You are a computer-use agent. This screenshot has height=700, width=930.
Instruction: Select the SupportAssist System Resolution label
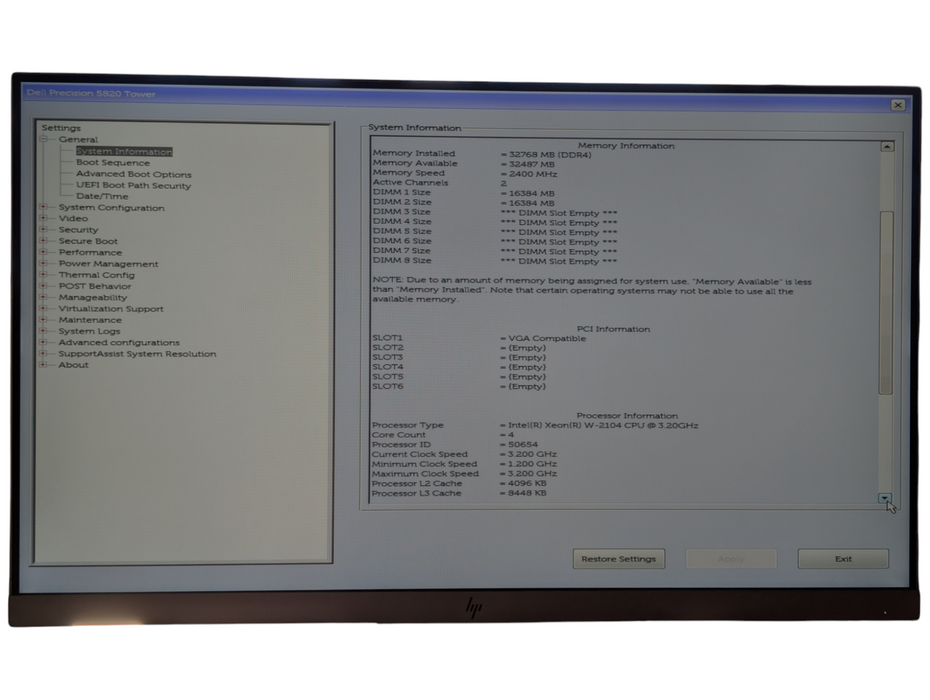(138, 354)
